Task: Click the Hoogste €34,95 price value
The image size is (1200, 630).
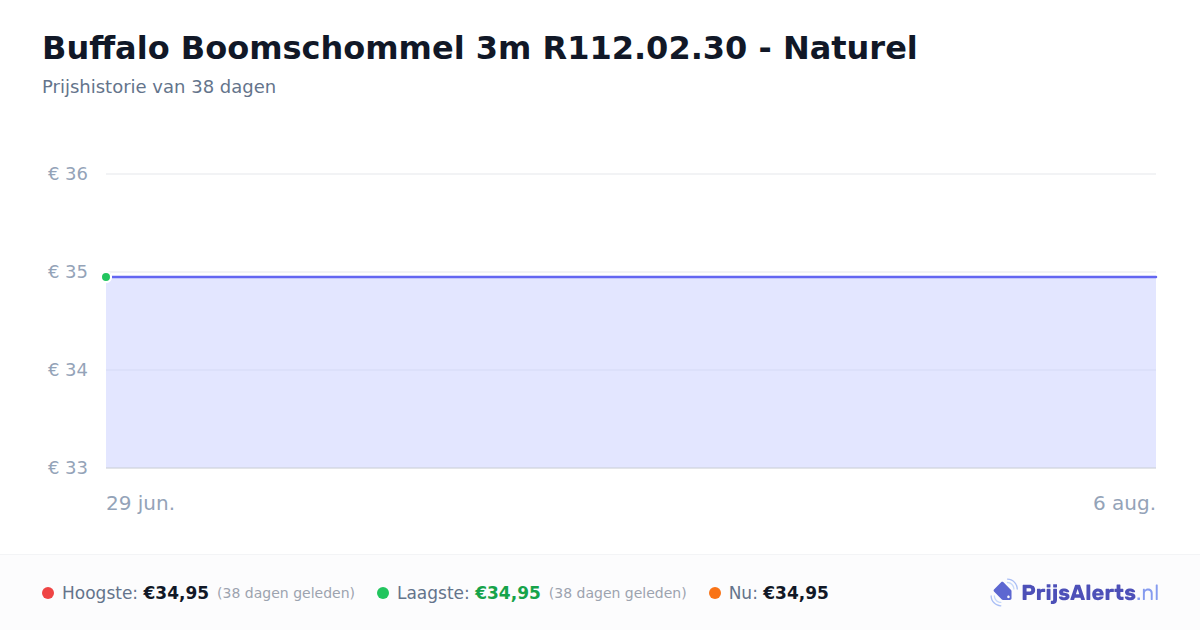Action: click(176, 593)
